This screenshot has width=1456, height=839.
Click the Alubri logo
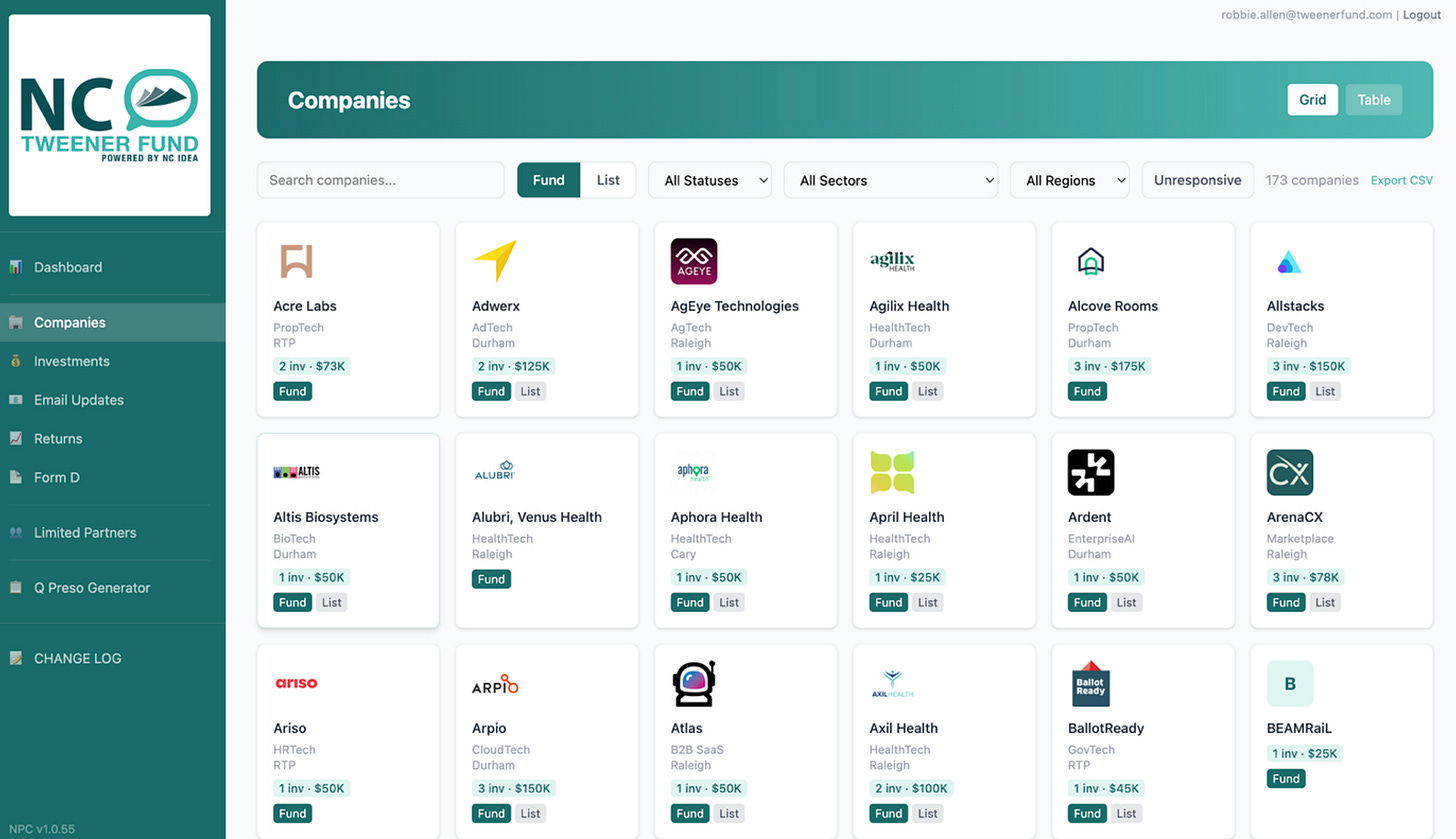(495, 472)
